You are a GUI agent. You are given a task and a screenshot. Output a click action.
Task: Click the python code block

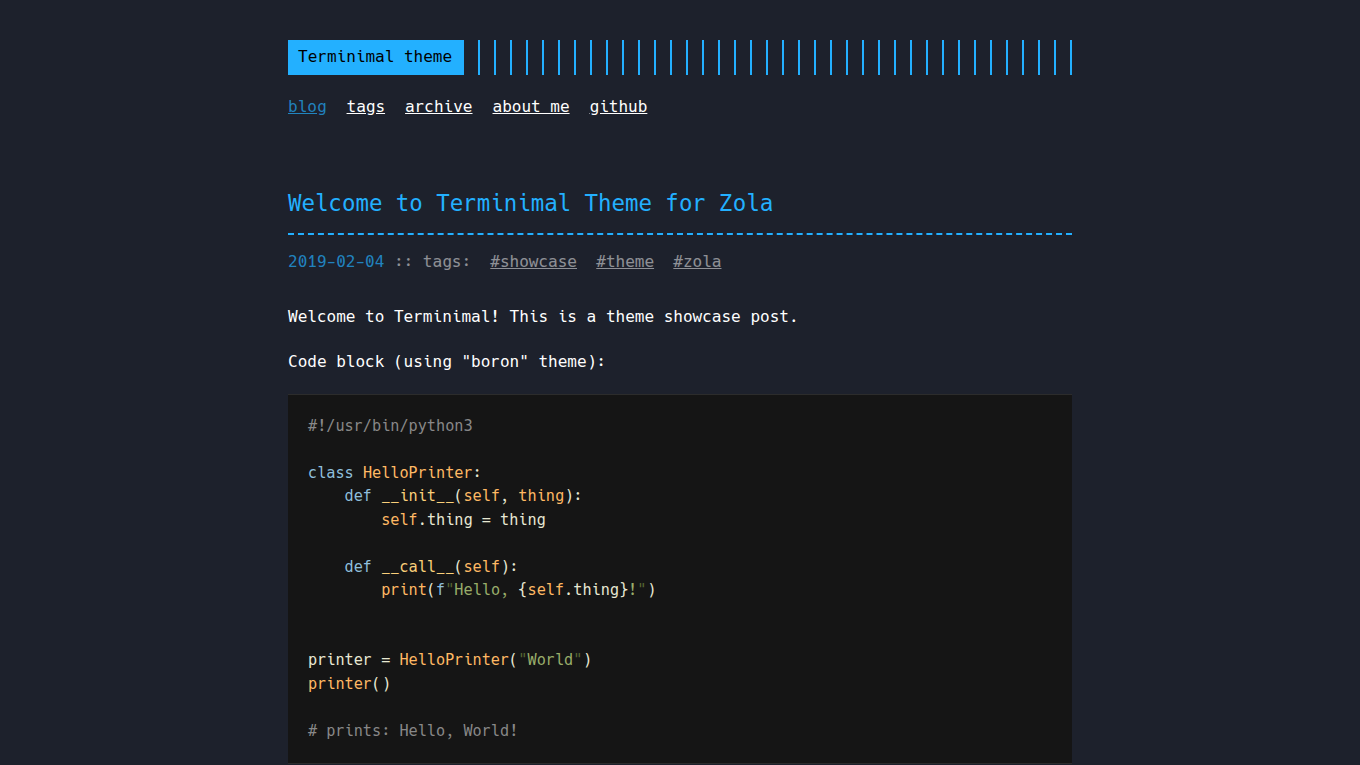coord(679,578)
